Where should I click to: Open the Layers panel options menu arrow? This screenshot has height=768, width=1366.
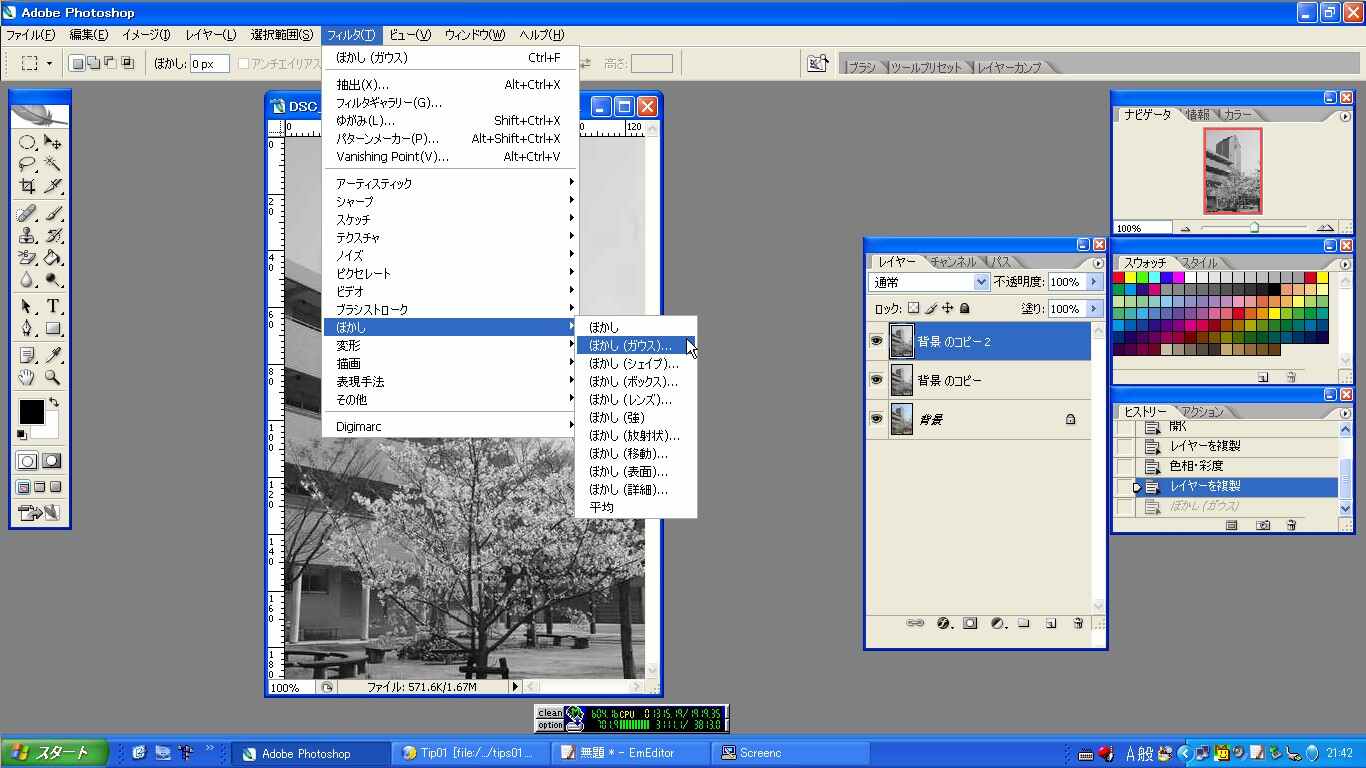[x=1098, y=264]
